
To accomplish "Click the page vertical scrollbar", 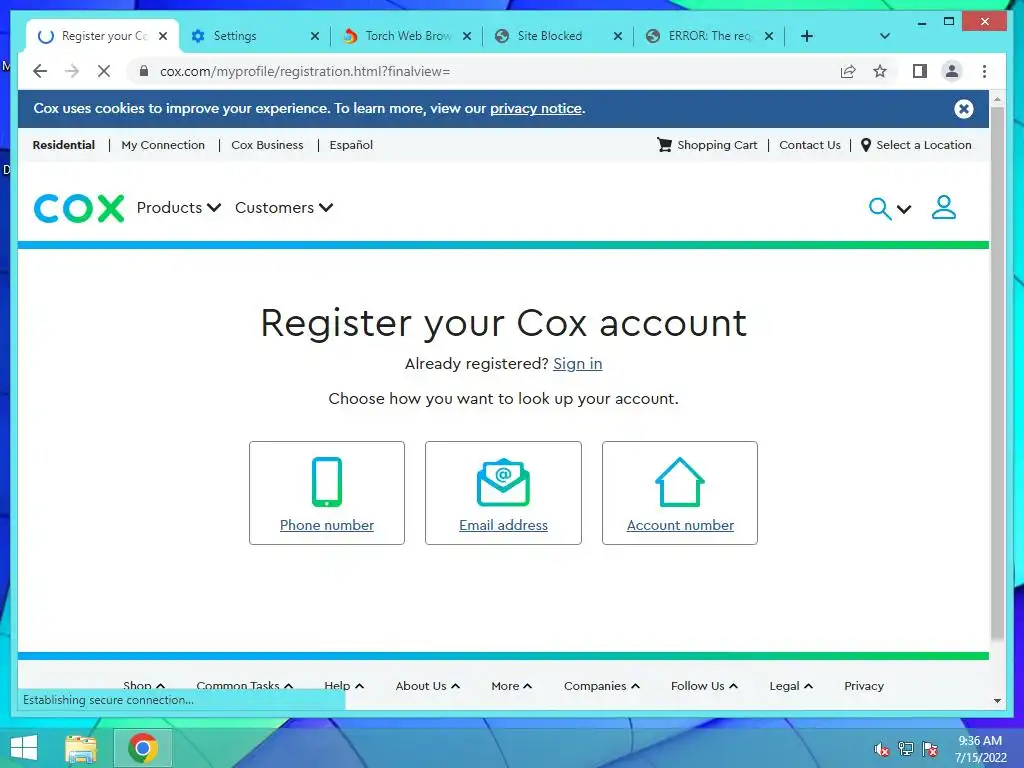I will click(x=997, y=372).
